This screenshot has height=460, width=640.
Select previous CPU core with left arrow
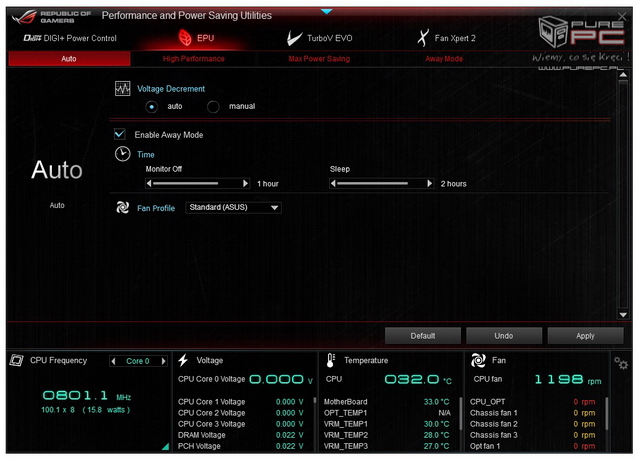(113, 361)
